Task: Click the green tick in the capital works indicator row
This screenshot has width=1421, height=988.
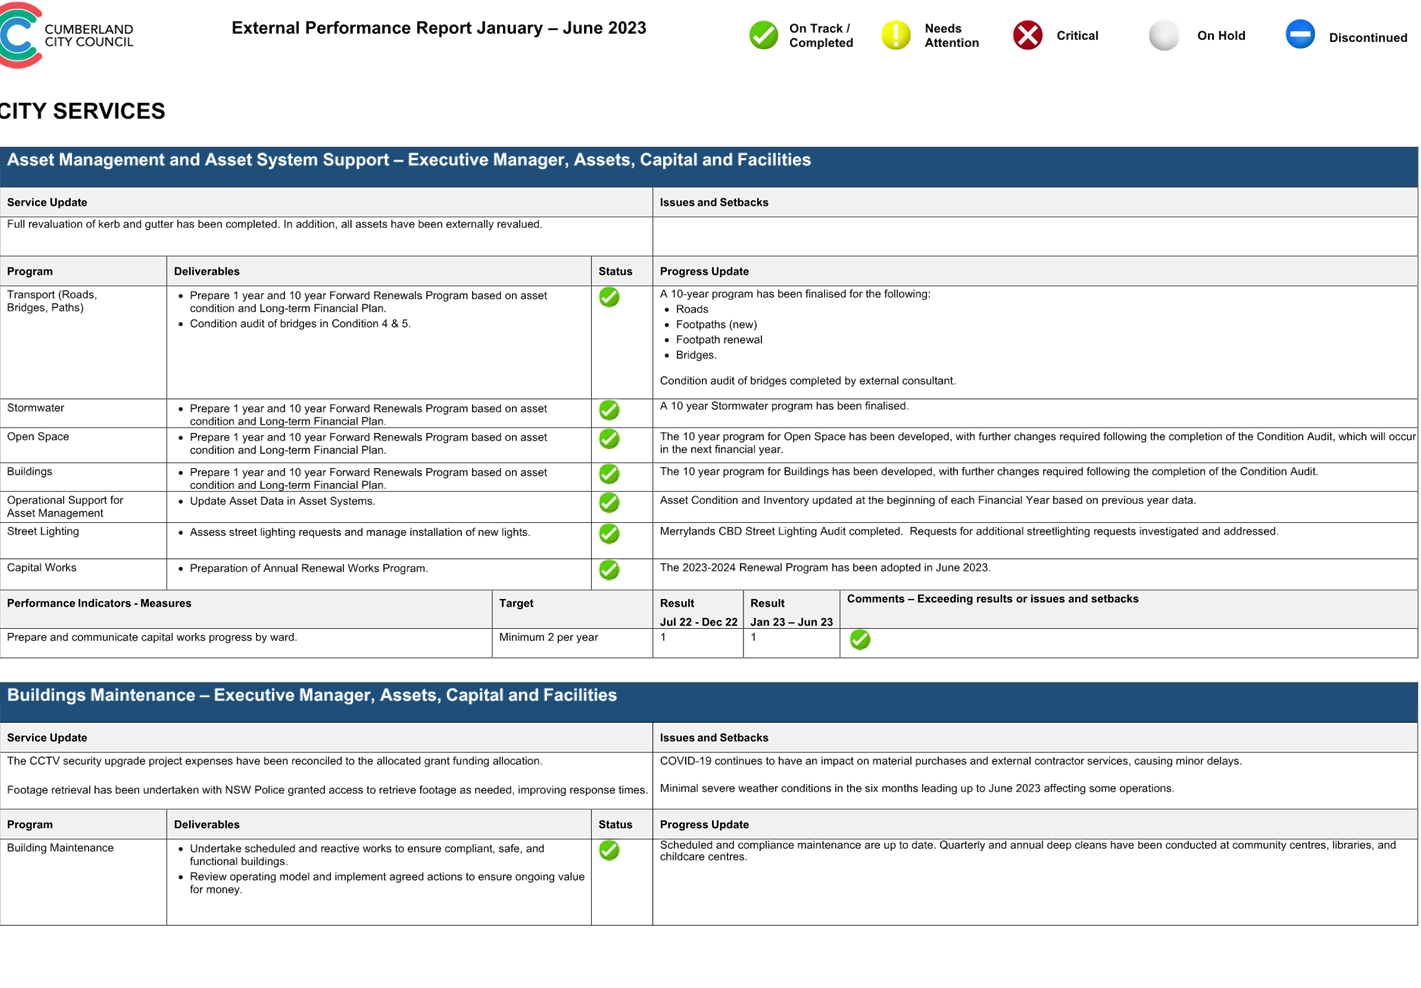Action: (x=860, y=639)
